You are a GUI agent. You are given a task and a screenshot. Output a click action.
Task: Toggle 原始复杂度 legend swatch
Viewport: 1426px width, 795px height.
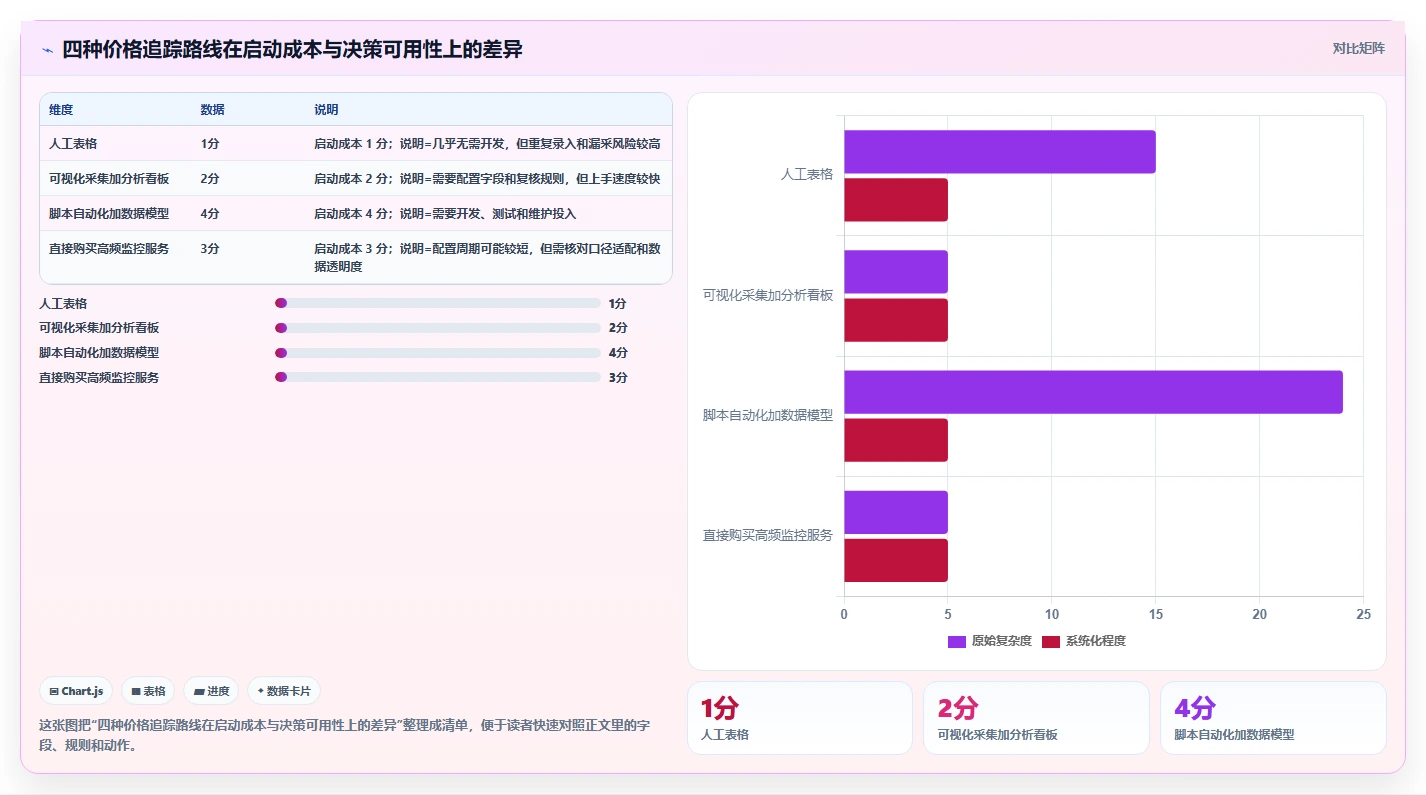point(957,641)
